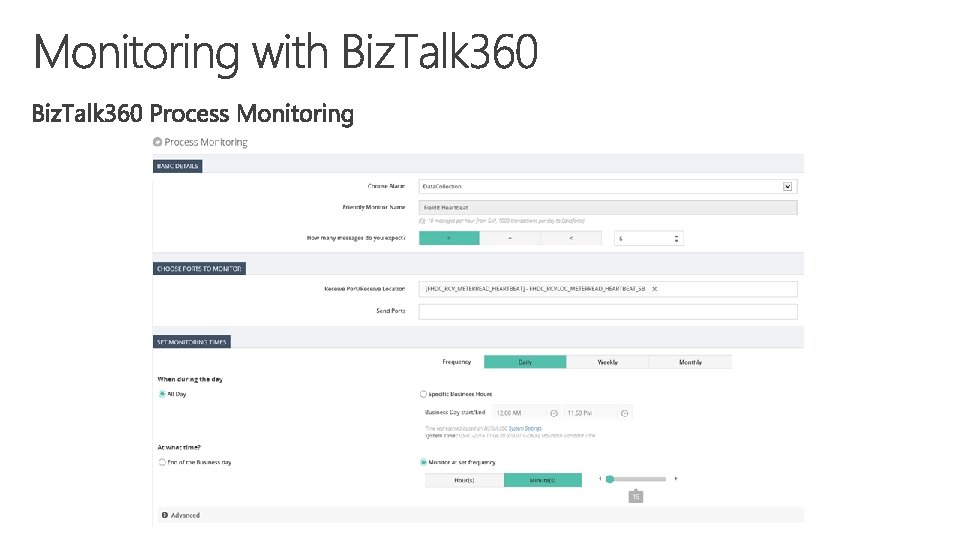
Task: Edit the Friendly Monitor Name field
Action: 608,208
